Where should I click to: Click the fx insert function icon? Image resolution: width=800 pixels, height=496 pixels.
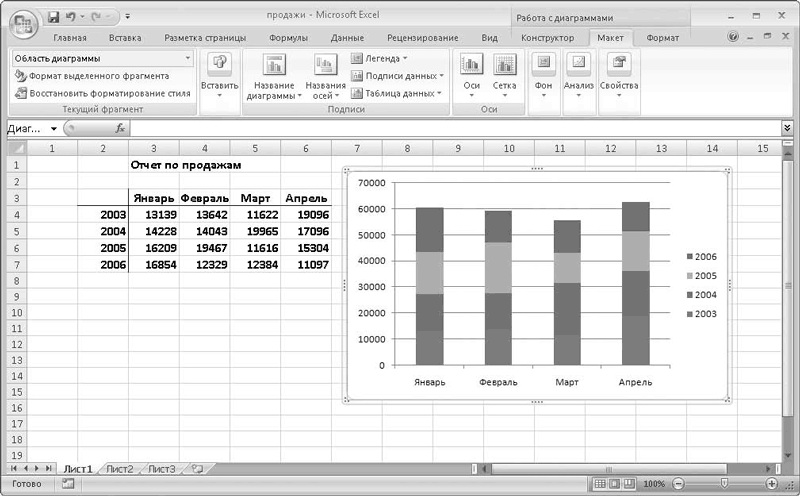pos(120,128)
